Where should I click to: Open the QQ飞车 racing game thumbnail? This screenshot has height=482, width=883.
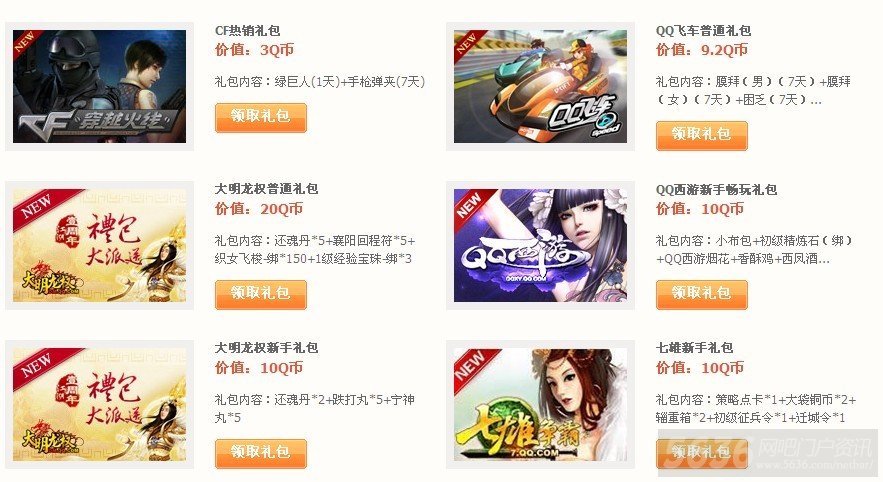(540, 86)
